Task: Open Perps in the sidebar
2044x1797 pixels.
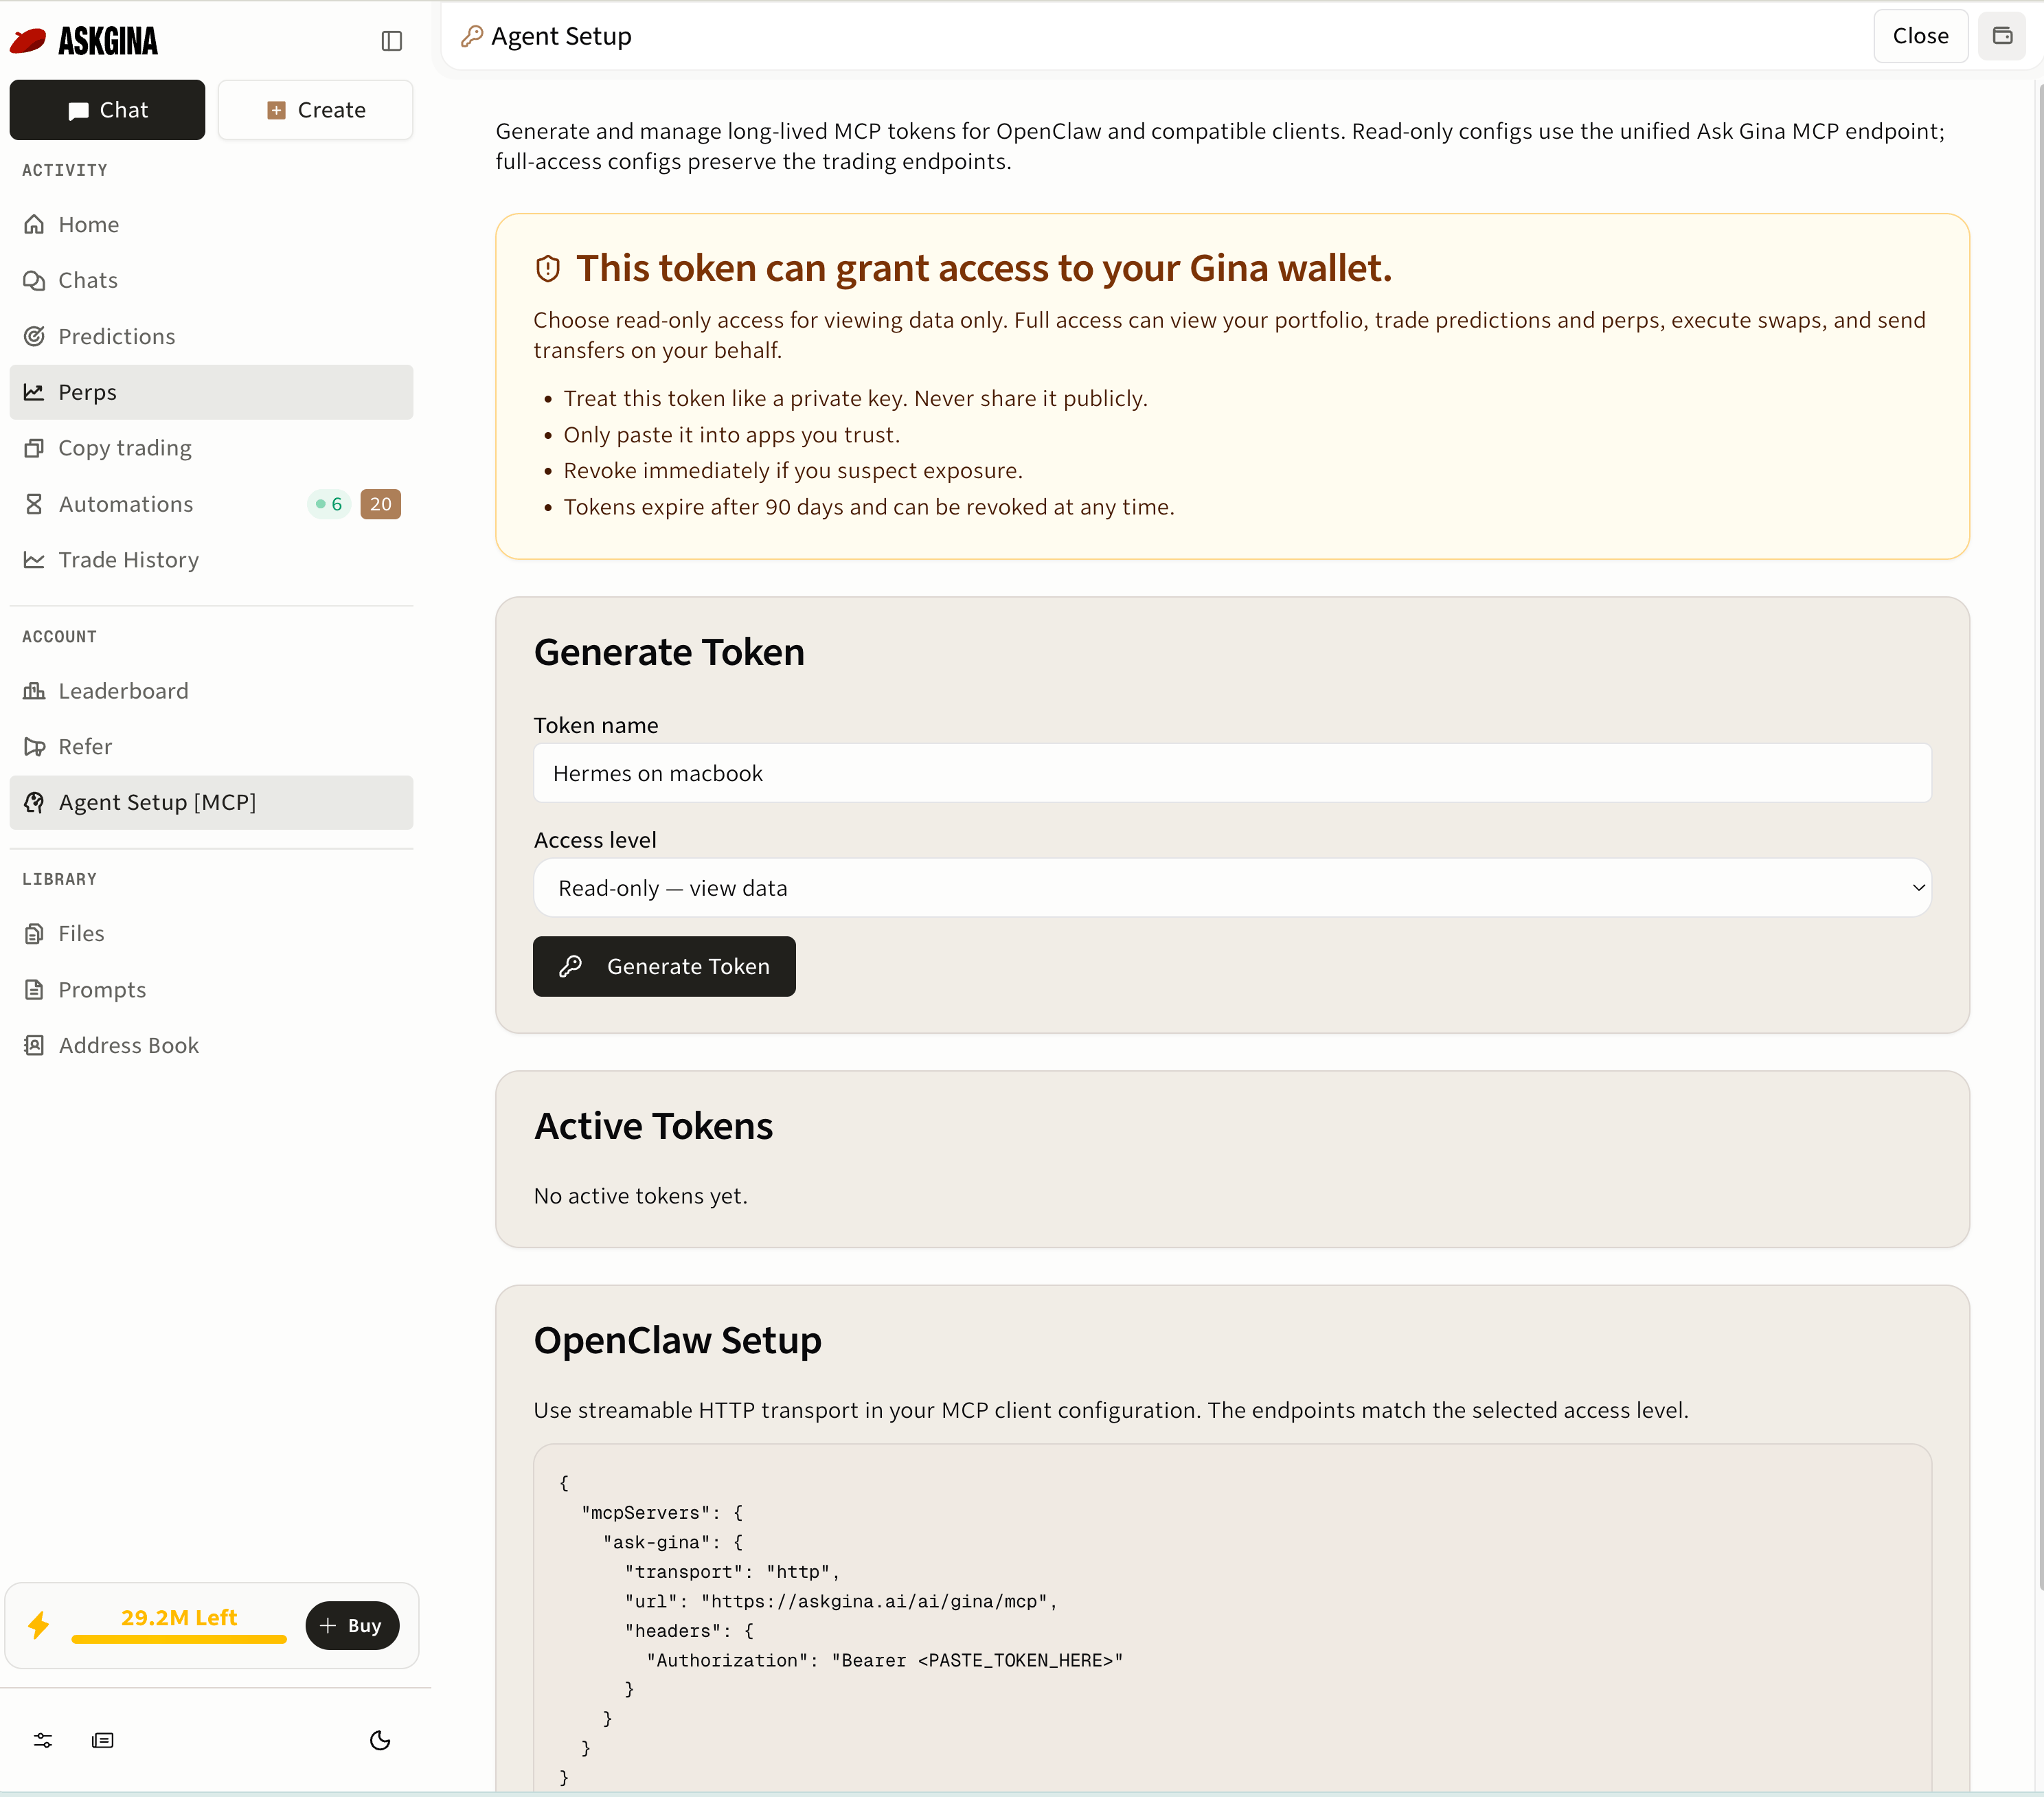Action: 211,392
